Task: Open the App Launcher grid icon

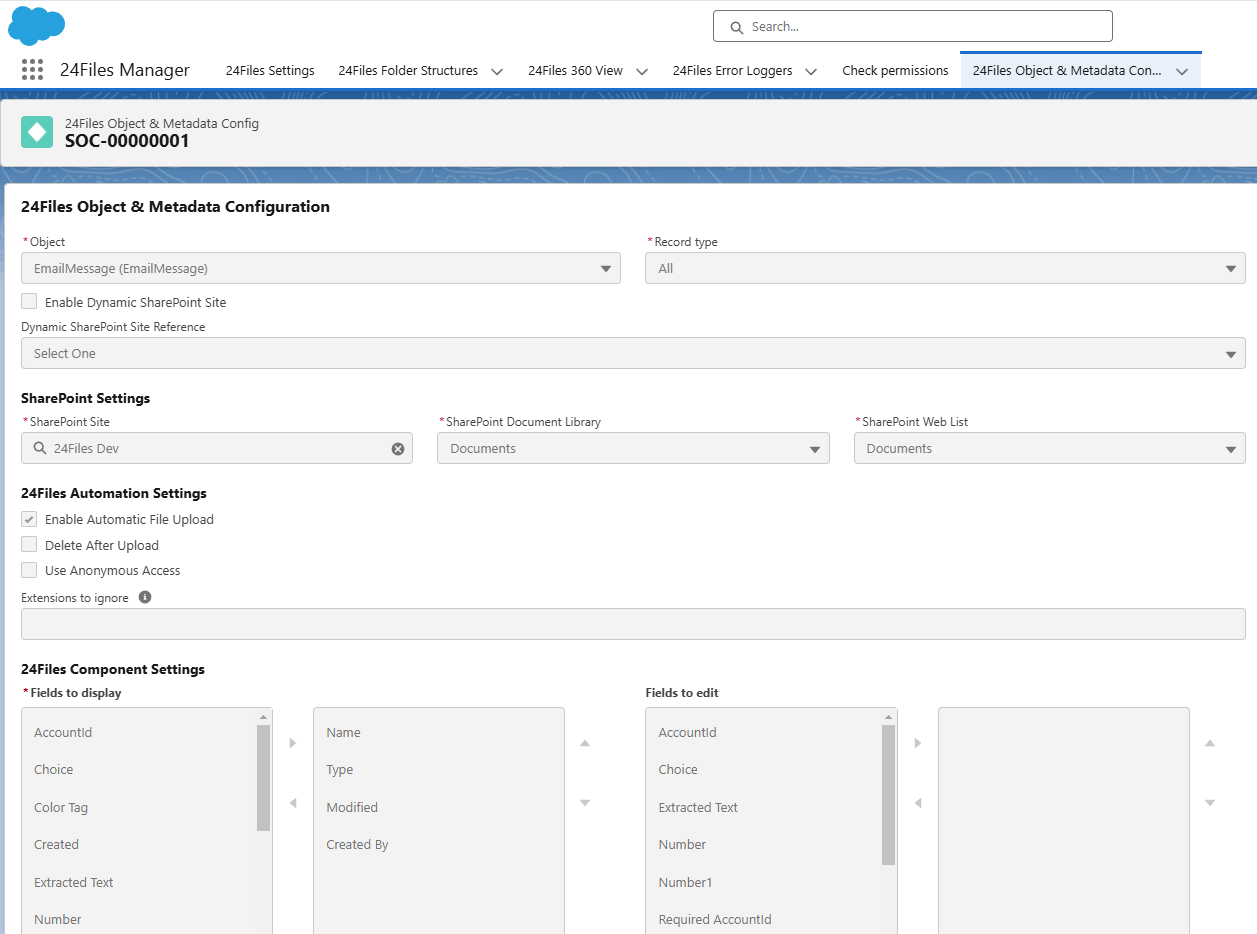Action: [x=32, y=70]
